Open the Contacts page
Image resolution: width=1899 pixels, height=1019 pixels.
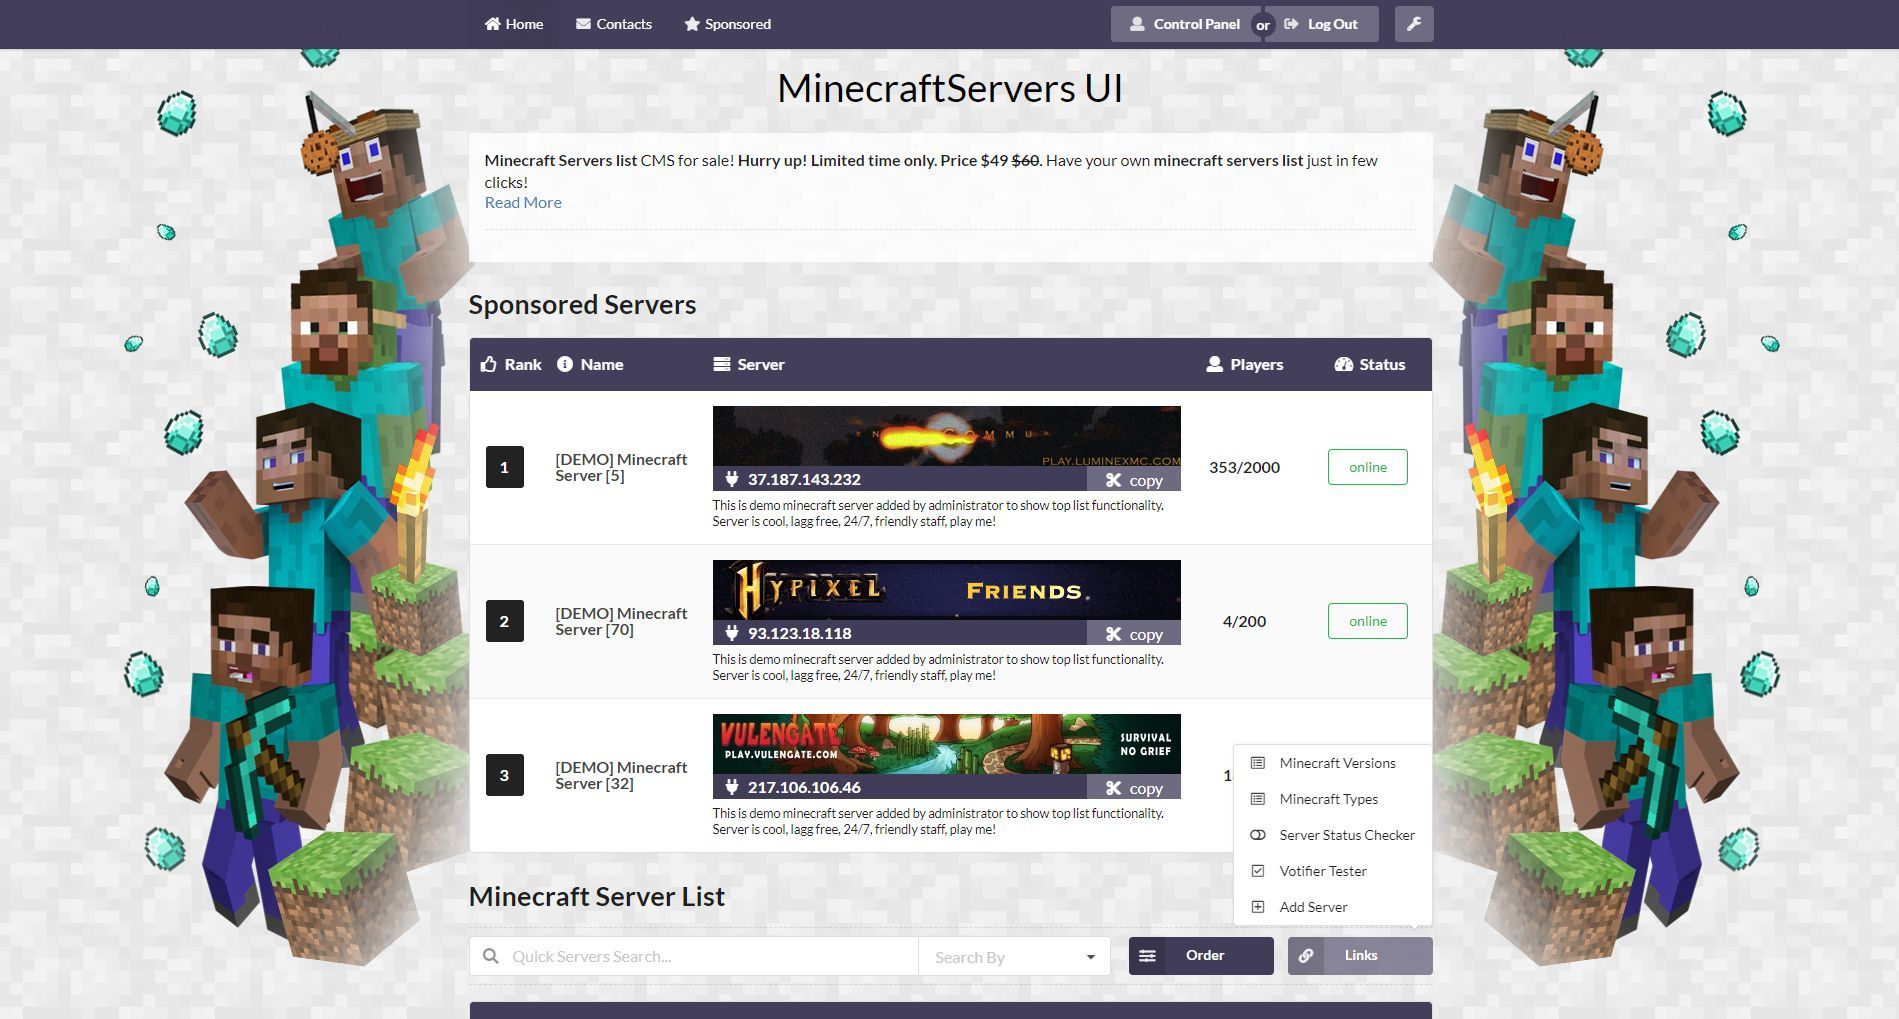[x=614, y=24]
